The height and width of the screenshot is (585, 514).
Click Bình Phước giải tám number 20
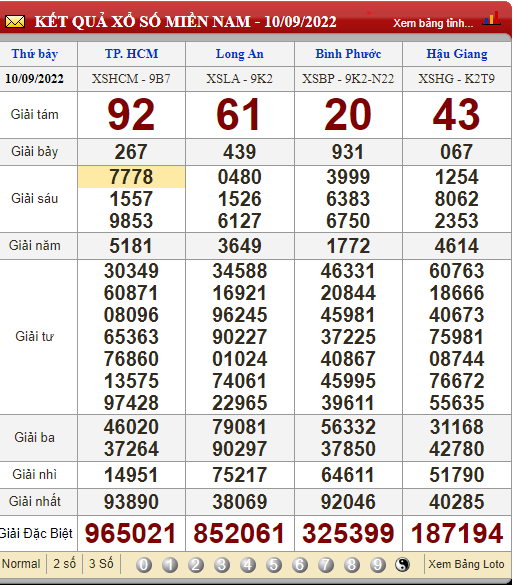[x=348, y=115]
